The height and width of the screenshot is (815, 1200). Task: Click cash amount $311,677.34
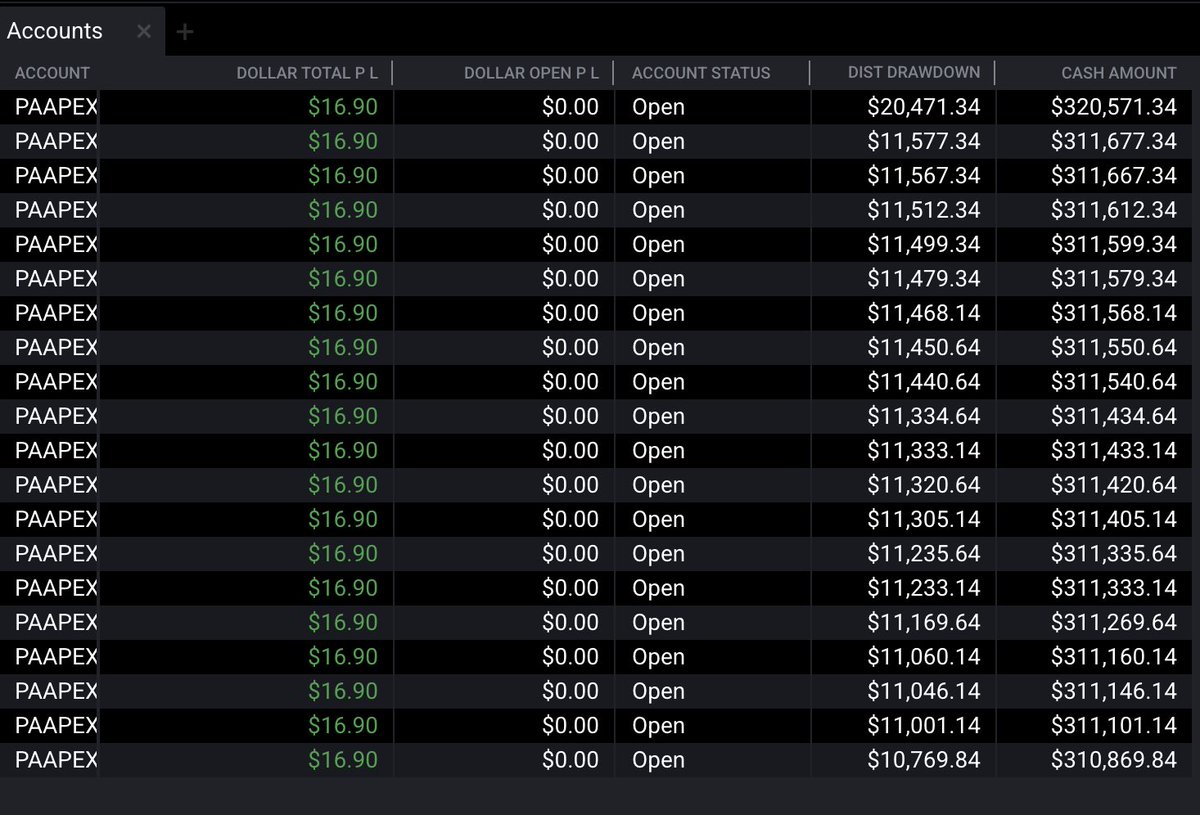[1114, 141]
